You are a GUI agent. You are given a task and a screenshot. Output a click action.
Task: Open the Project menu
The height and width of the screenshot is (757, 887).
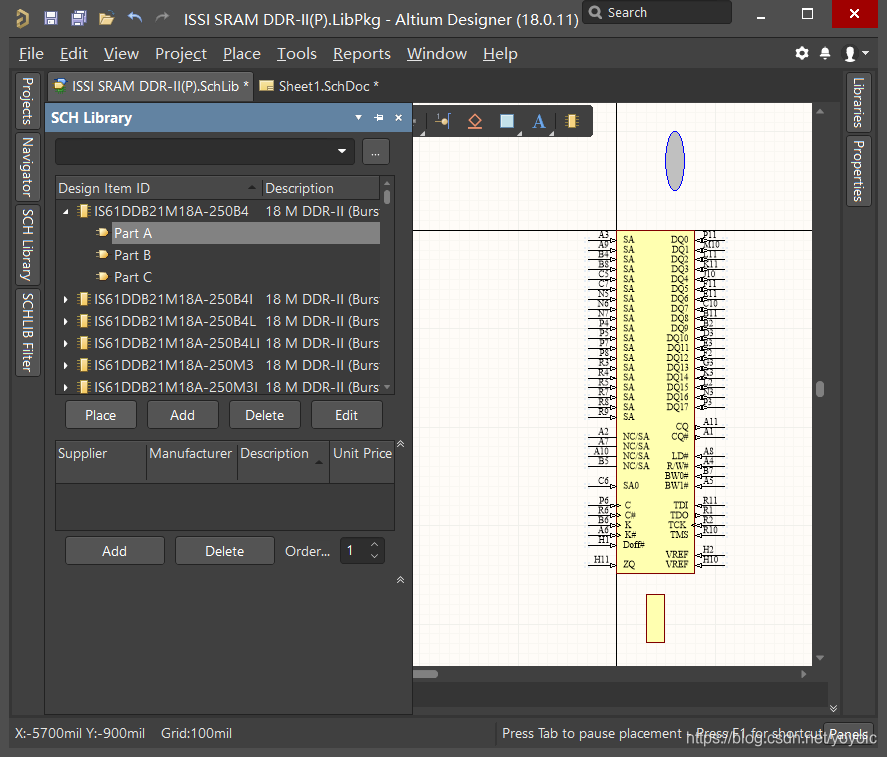[x=181, y=54]
